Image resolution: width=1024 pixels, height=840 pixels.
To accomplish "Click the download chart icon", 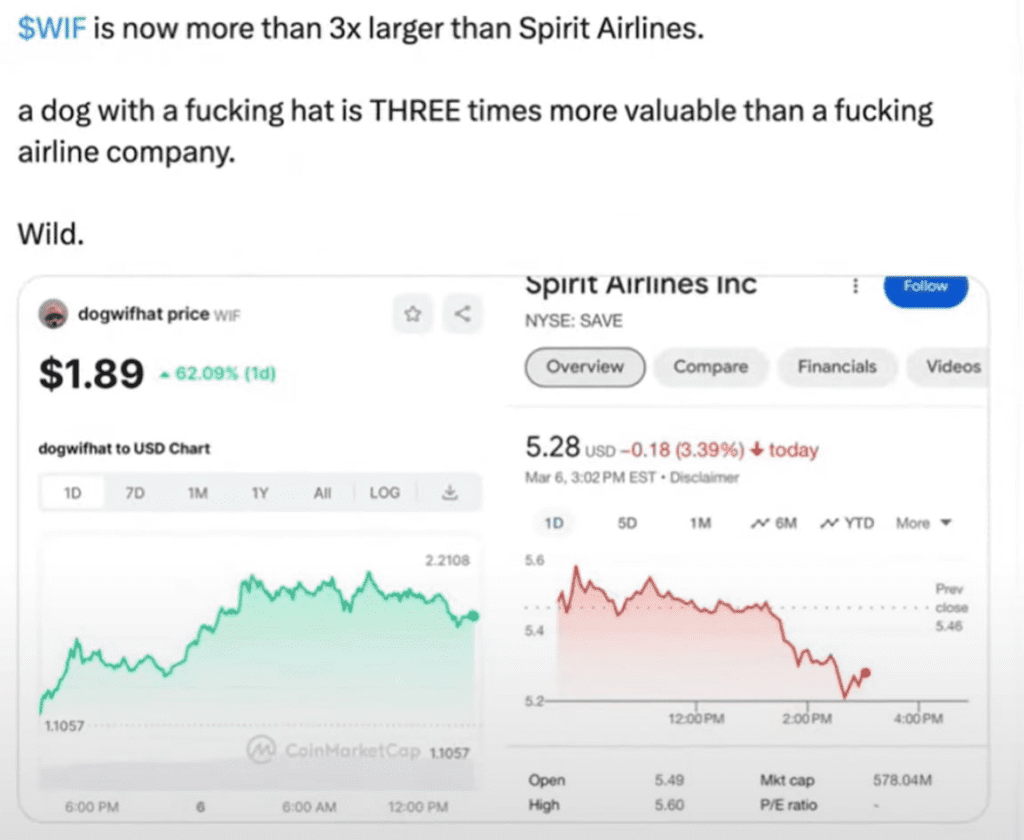I will point(449,493).
